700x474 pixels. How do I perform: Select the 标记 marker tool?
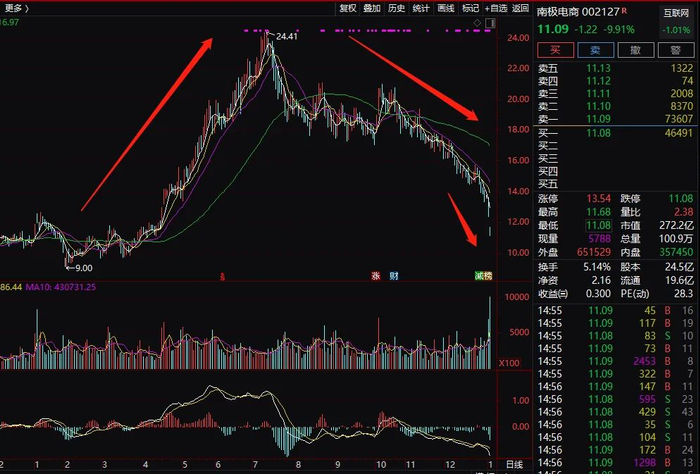click(x=470, y=8)
